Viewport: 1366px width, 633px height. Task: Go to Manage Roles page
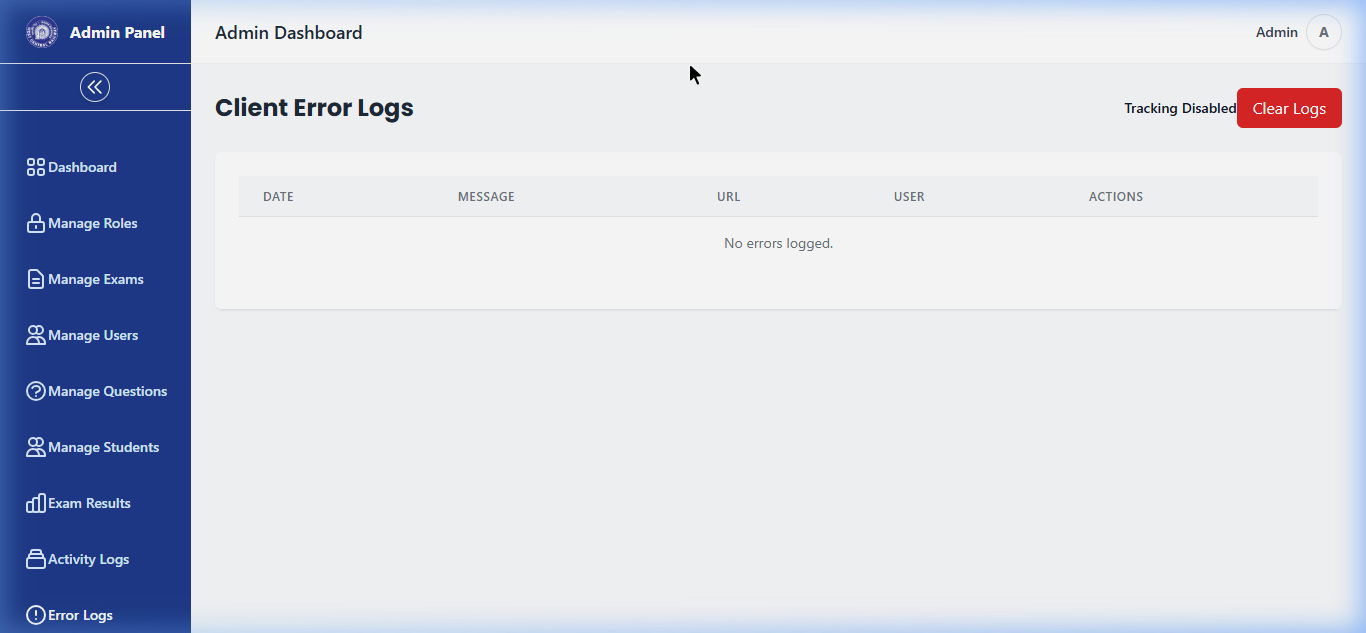coord(95,223)
